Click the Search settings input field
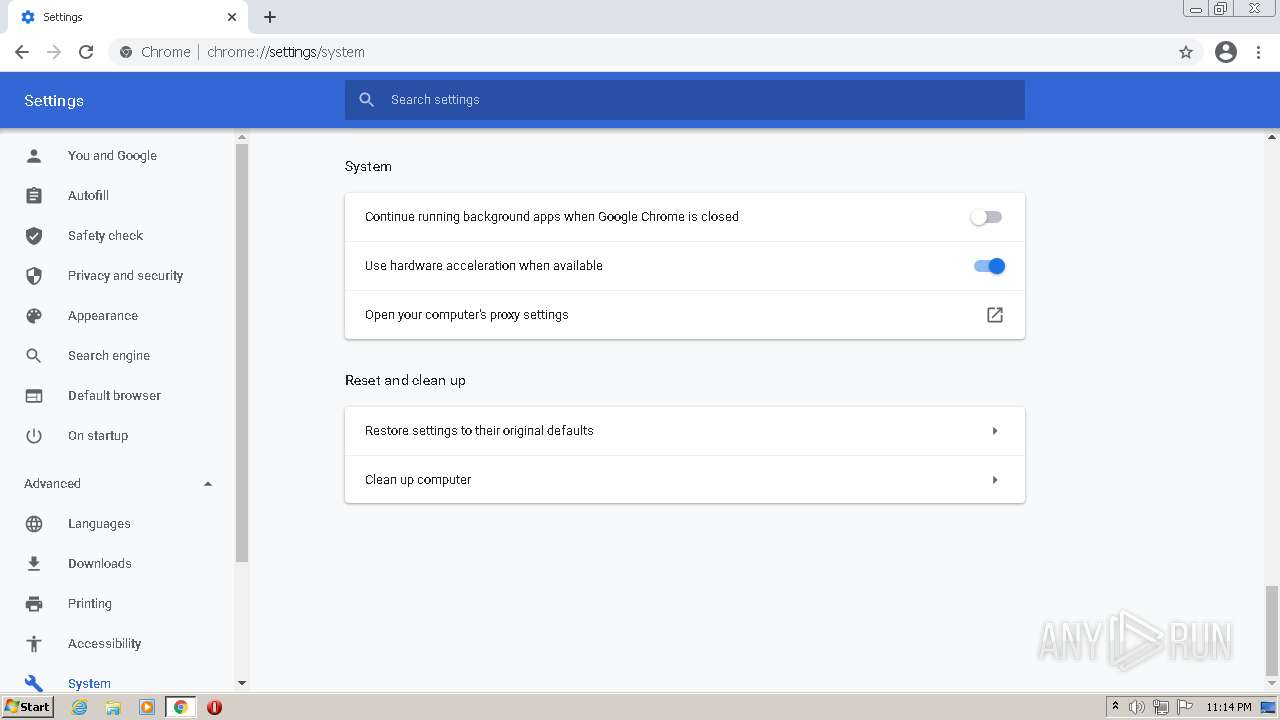Screen dimensions: 1280x720 tap(685, 100)
